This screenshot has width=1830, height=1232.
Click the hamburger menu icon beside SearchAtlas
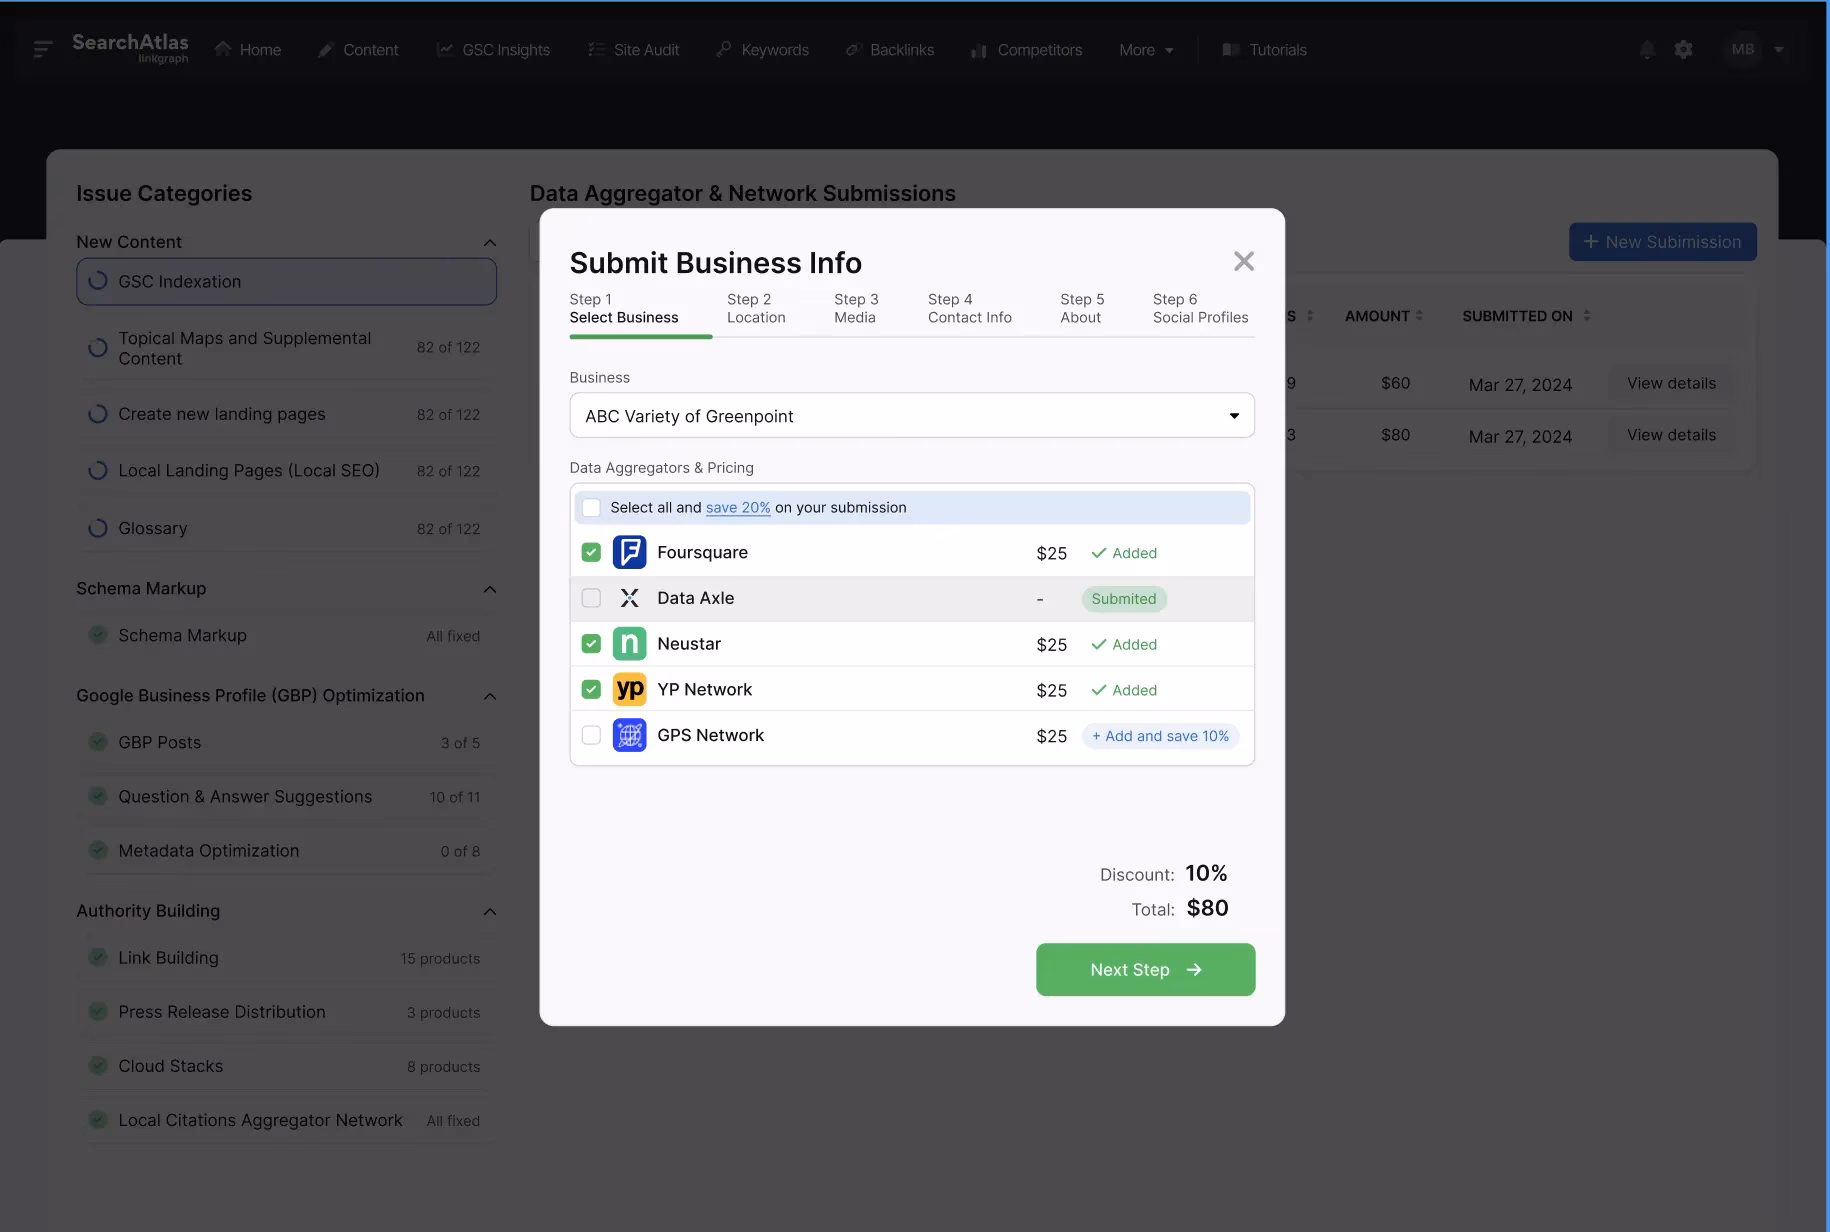click(43, 49)
